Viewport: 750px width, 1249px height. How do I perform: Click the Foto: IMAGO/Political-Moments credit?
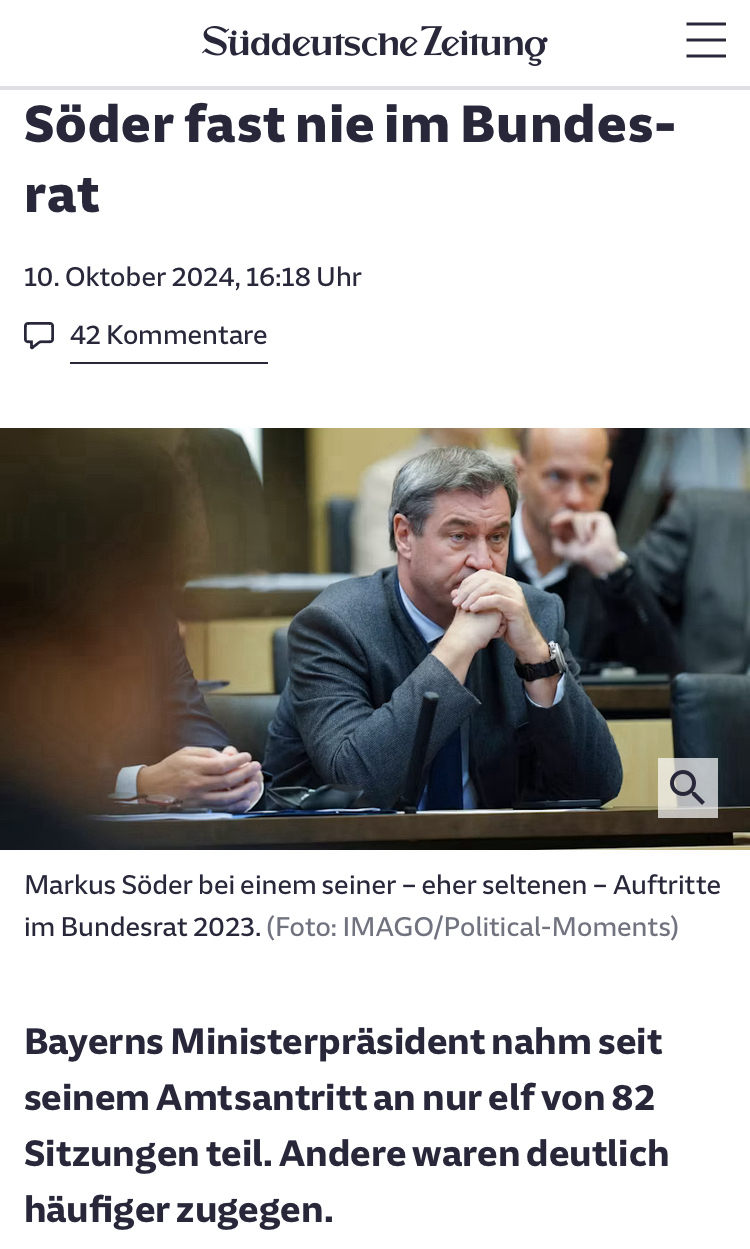click(x=473, y=927)
